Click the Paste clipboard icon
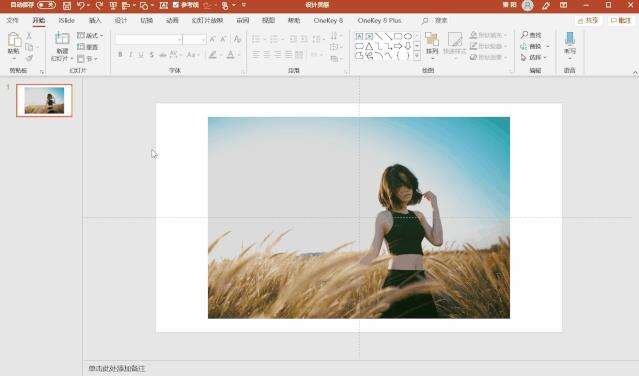The width and height of the screenshot is (639, 376). (14, 40)
